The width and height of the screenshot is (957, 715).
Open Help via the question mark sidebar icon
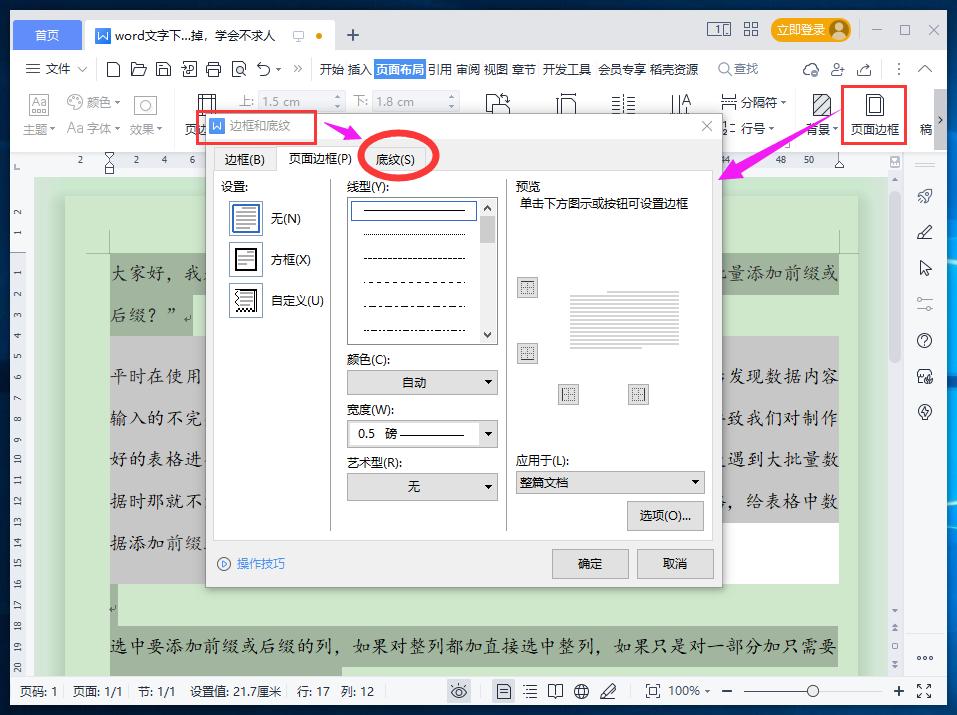click(923, 340)
